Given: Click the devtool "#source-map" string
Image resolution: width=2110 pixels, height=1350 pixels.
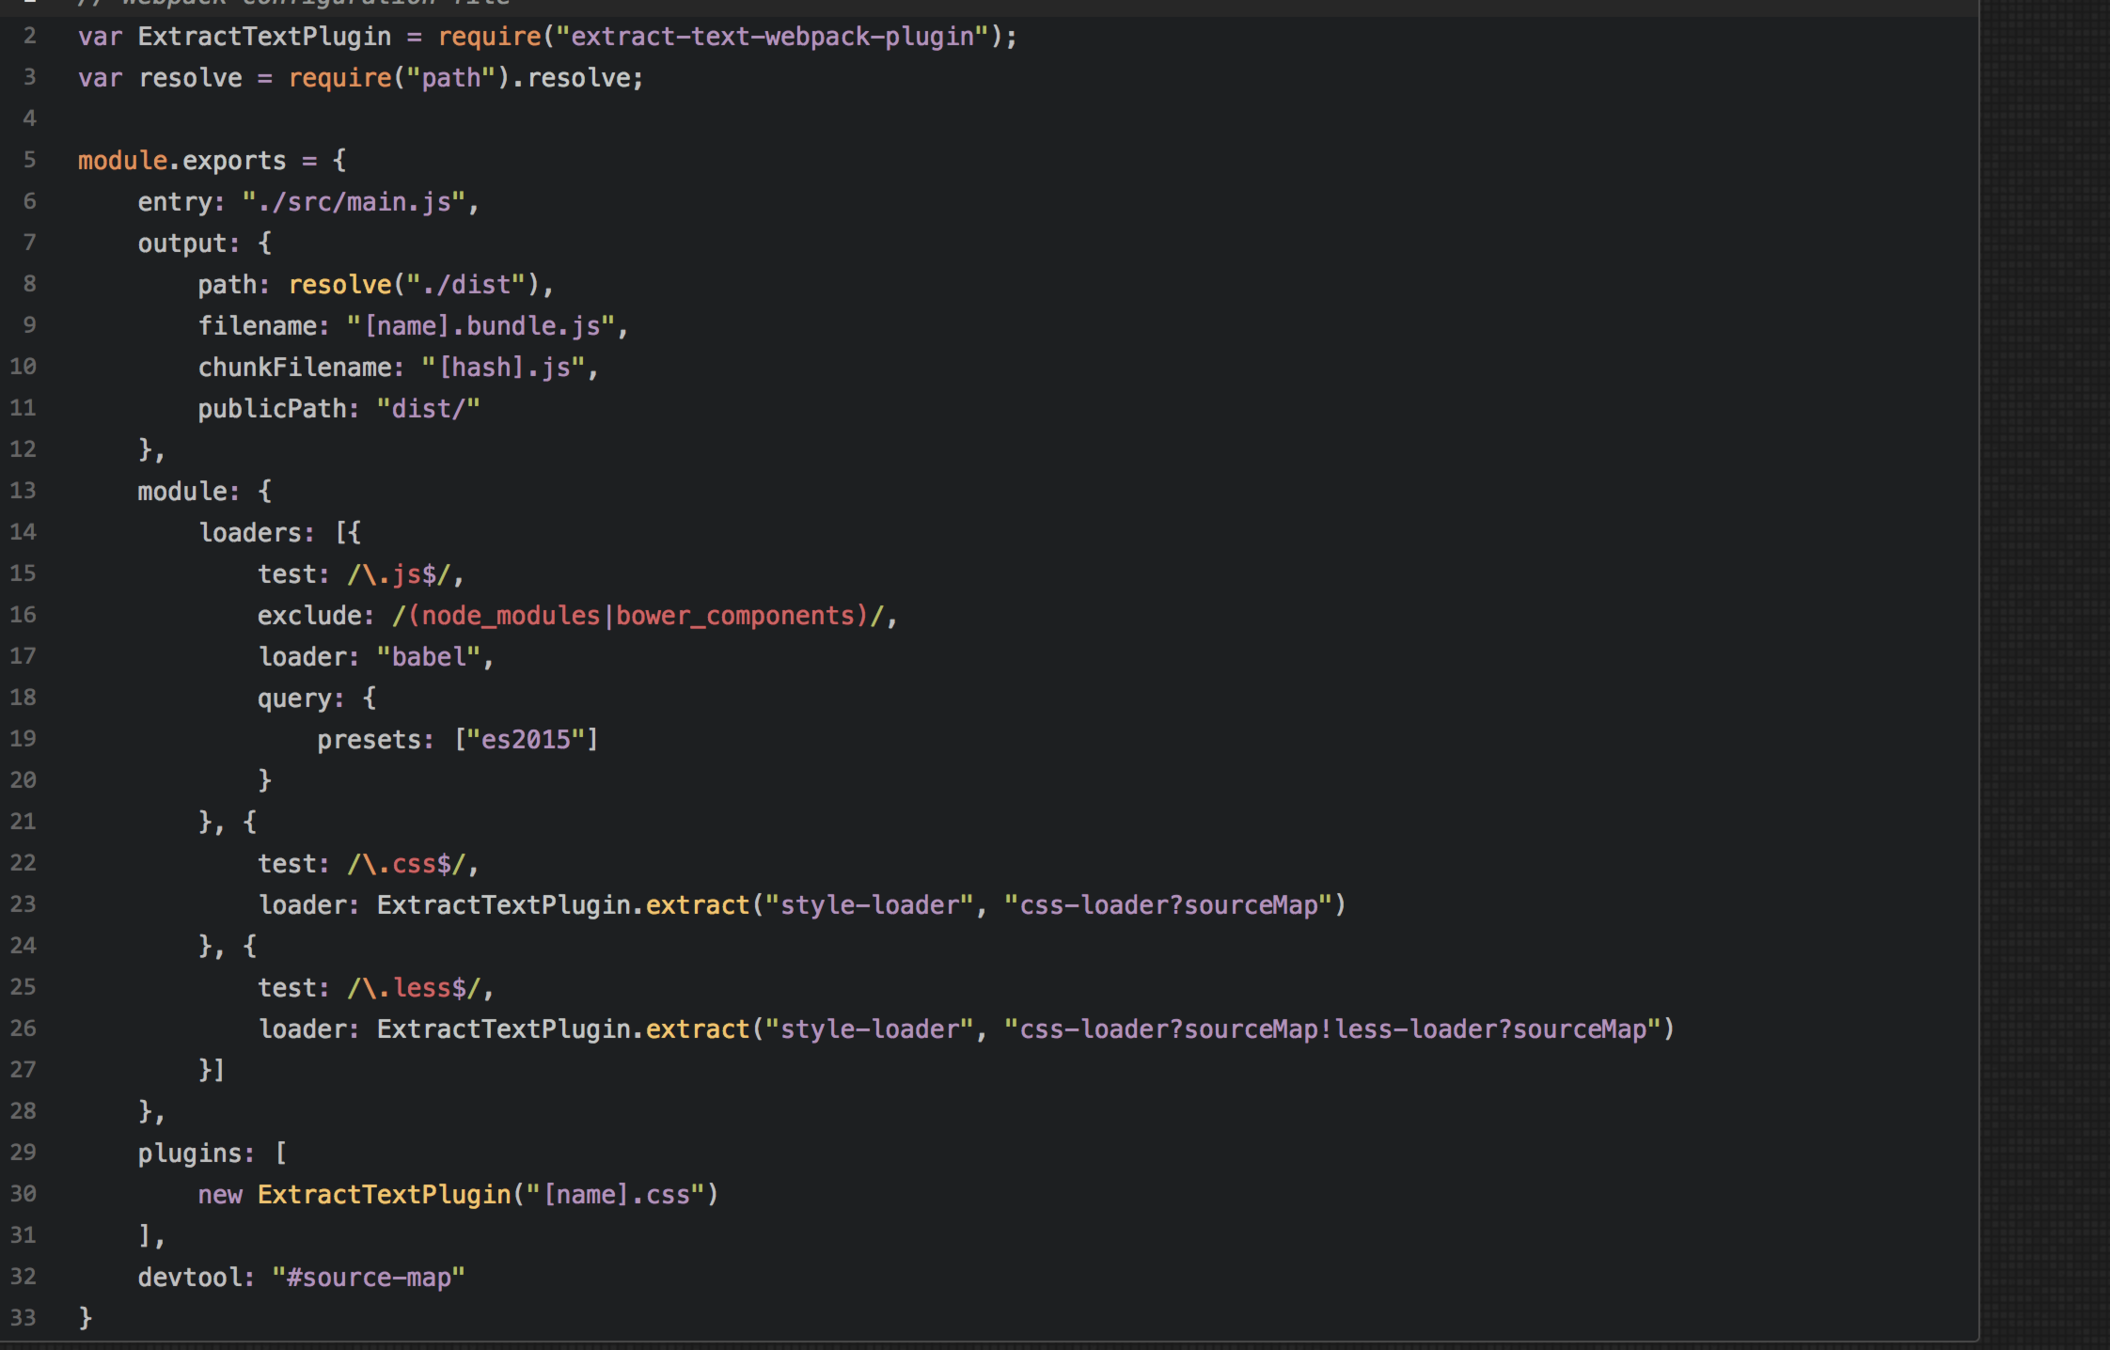Looking at the screenshot, I should pyautogui.click(x=367, y=1277).
